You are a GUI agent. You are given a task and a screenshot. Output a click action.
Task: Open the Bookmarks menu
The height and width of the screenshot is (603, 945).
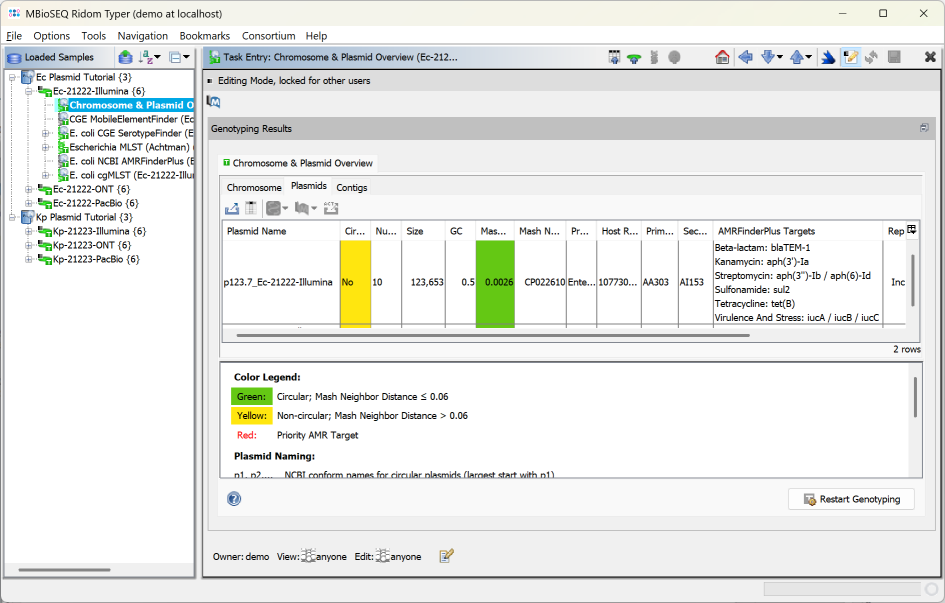click(204, 35)
